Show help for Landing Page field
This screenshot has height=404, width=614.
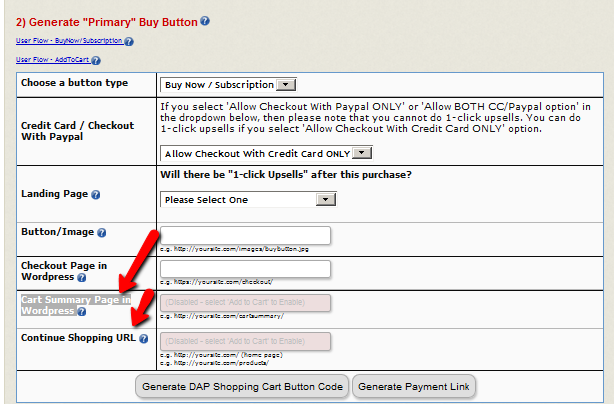click(x=96, y=194)
